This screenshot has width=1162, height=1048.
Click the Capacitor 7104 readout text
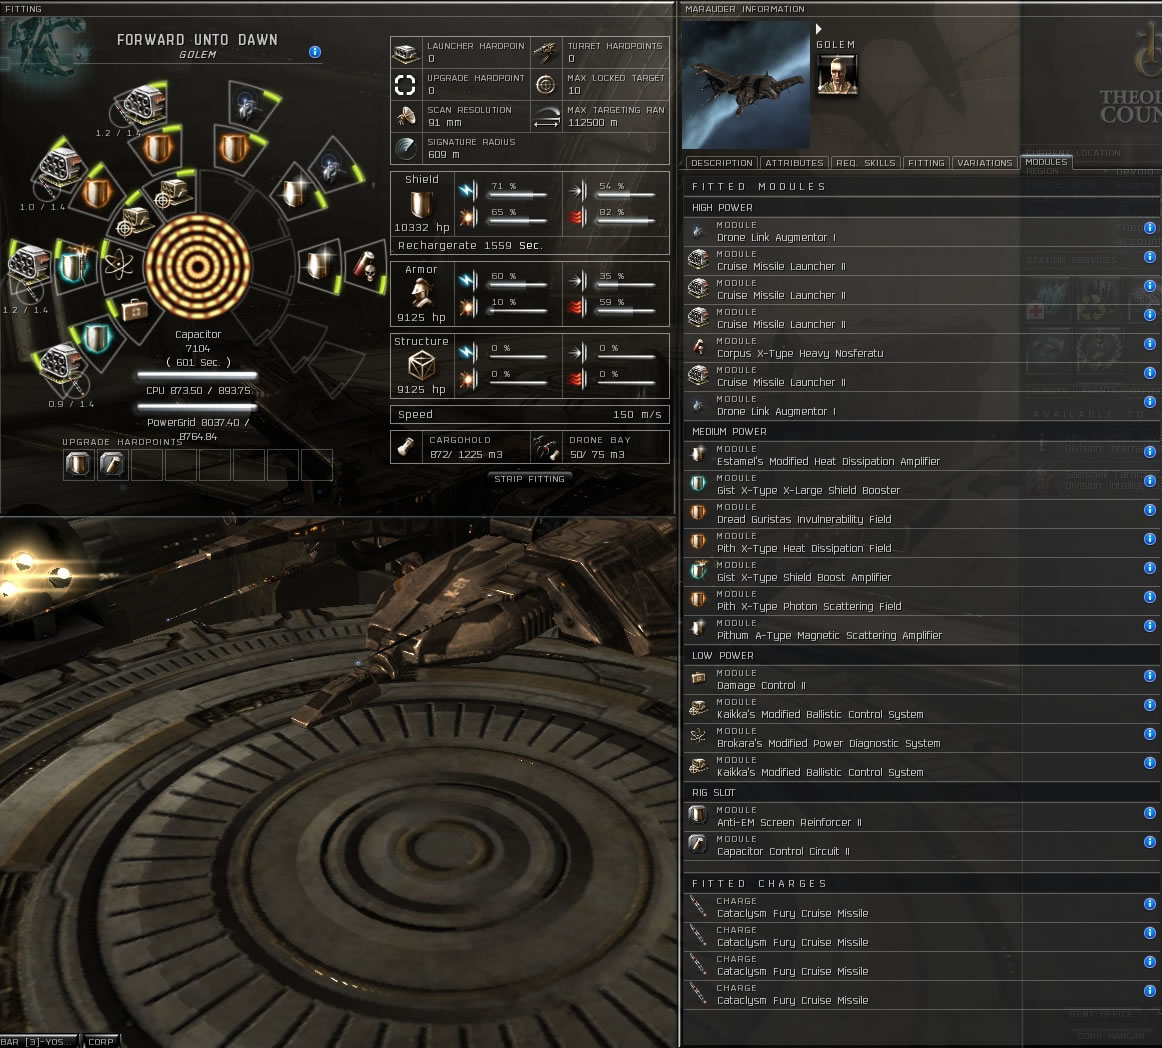198,342
